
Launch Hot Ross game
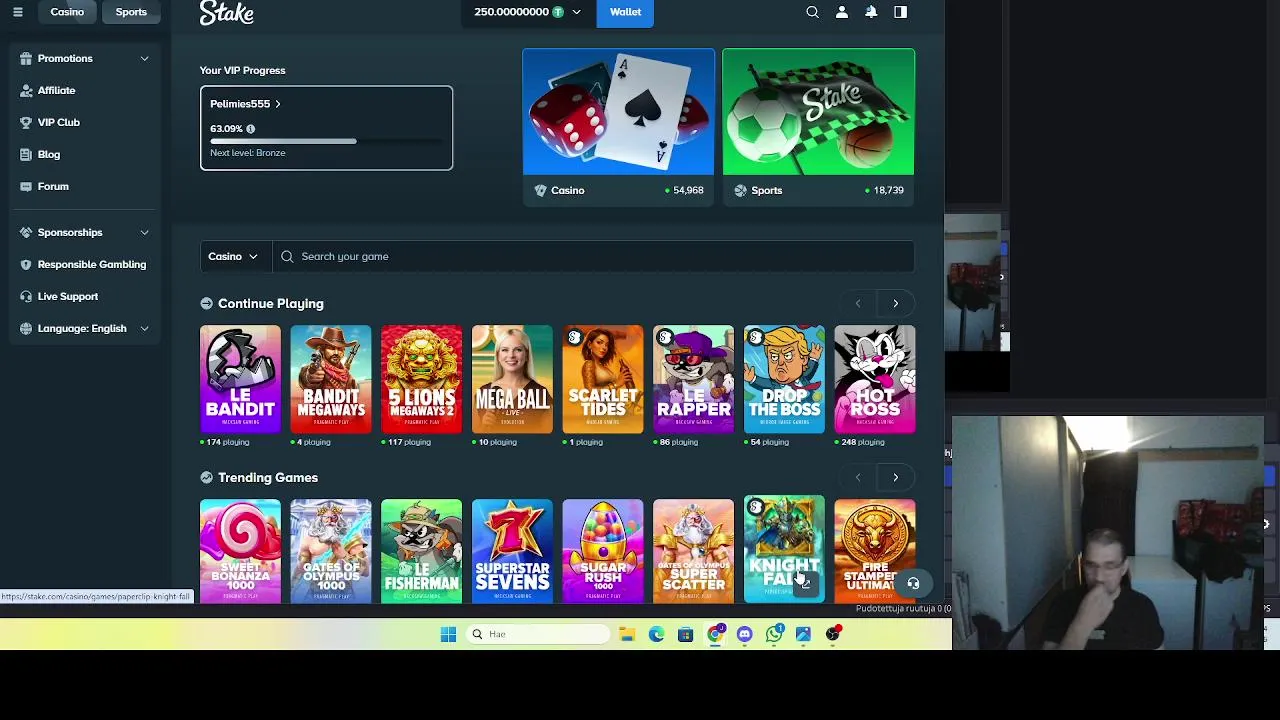click(875, 379)
